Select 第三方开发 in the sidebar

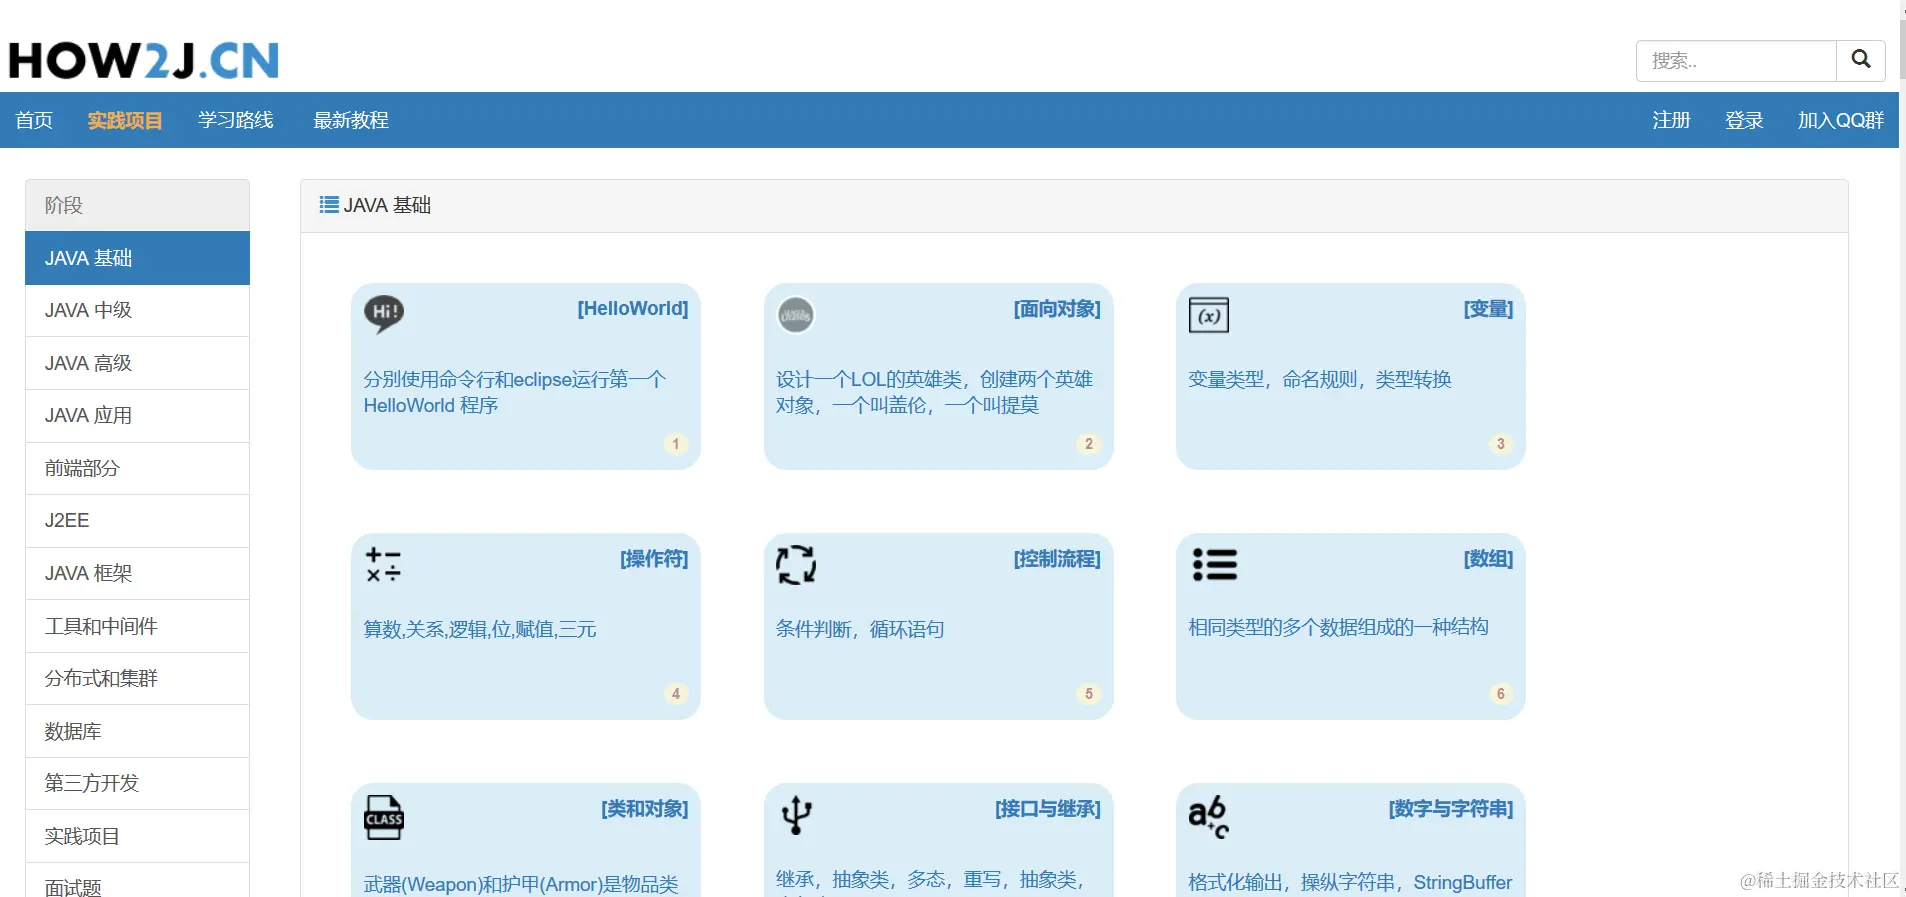click(137, 783)
